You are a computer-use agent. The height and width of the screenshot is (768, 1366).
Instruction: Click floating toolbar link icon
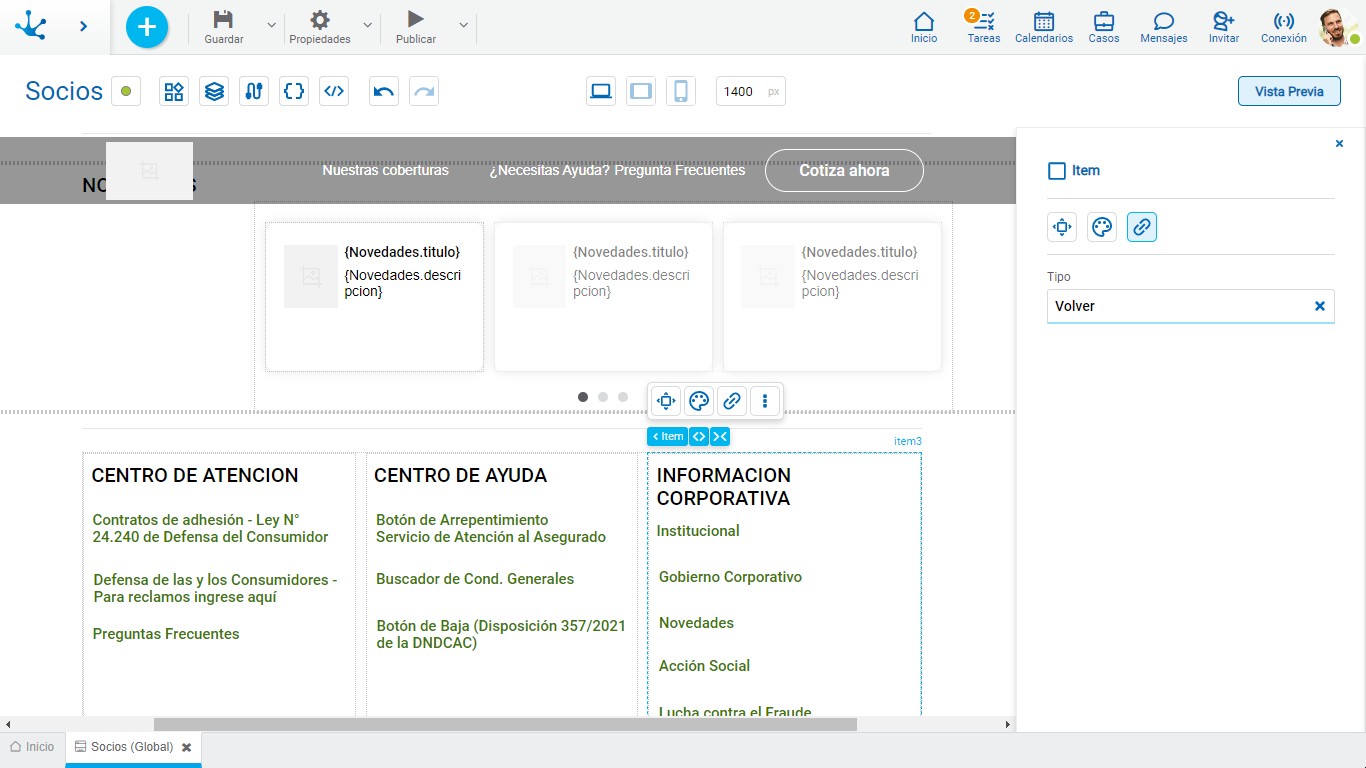tap(732, 401)
